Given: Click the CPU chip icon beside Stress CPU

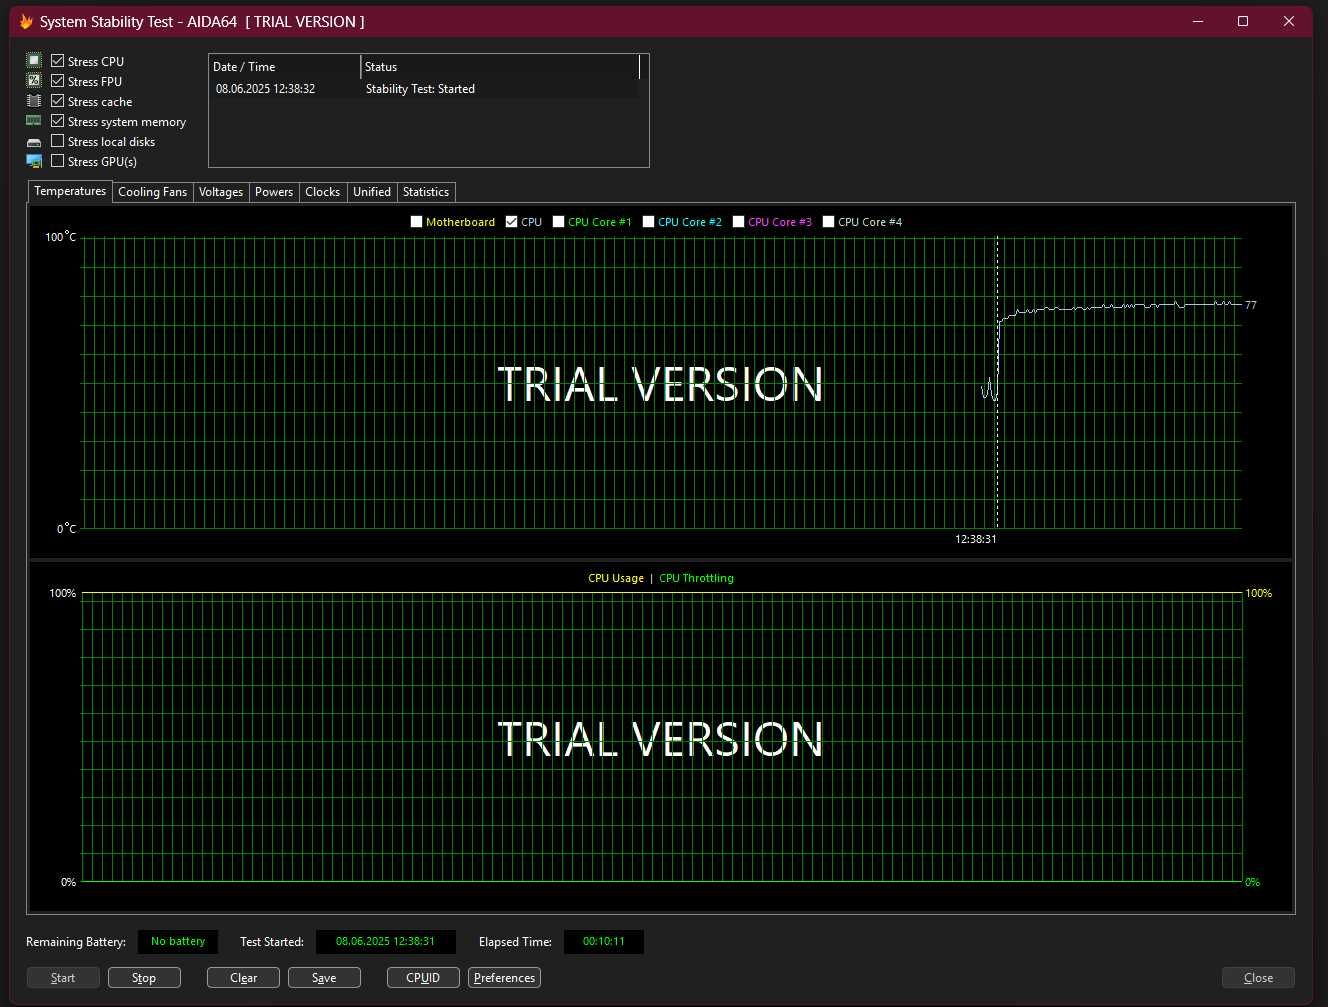Looking at the screenshot, I should [34, 60].
